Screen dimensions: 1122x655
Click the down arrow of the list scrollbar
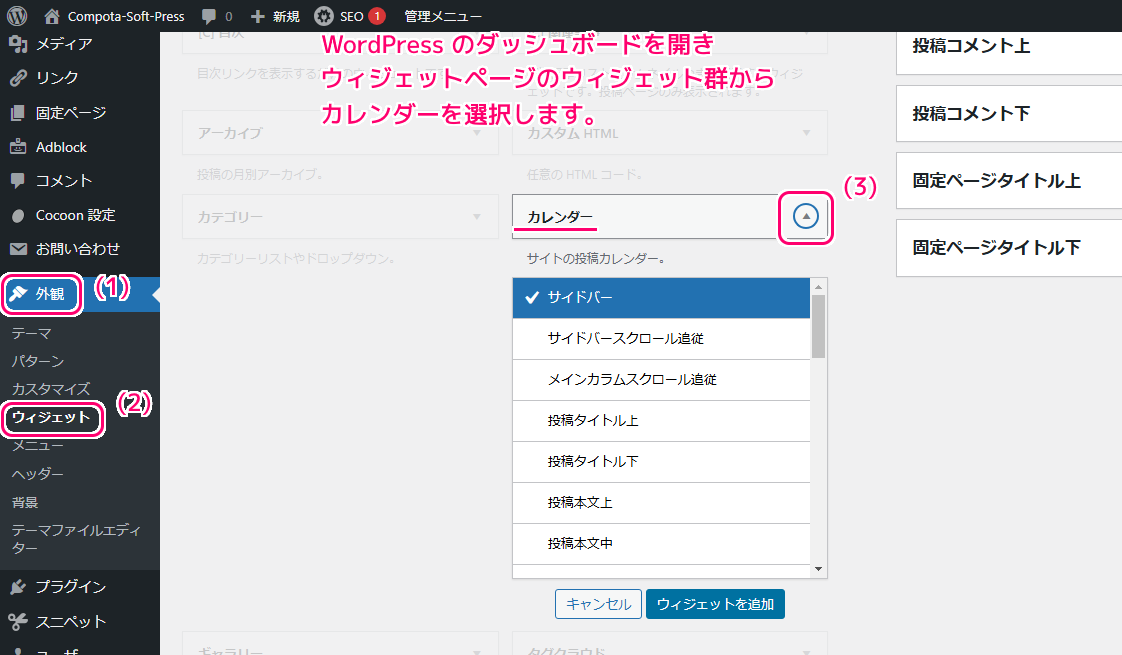click(819, 568)
